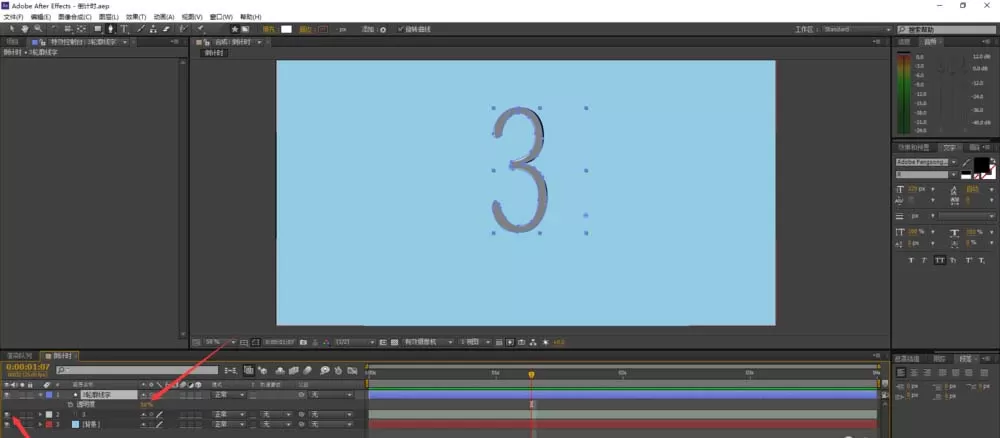Image resolution: width=1000 pixels, height=438 pixels.
Task: Open the Edit (E) menu
Action: (40, 17)
